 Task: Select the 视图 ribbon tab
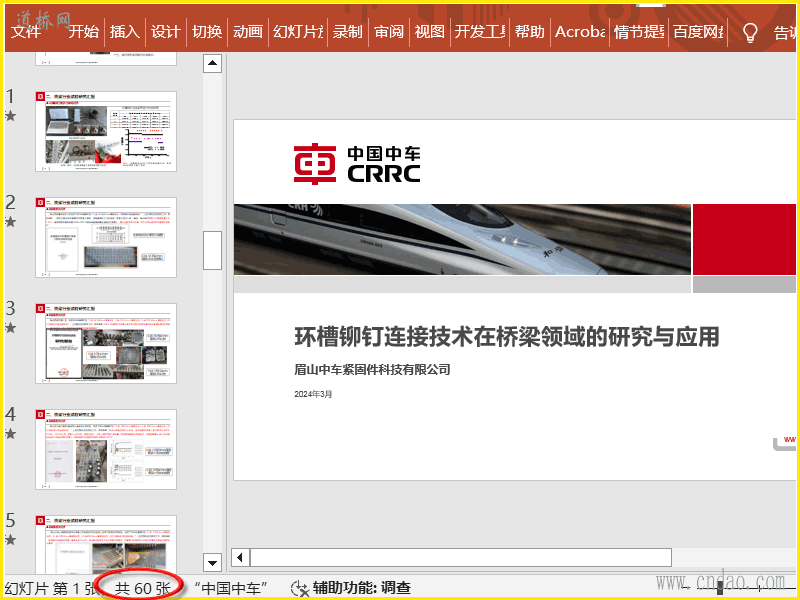click(430, 32)
